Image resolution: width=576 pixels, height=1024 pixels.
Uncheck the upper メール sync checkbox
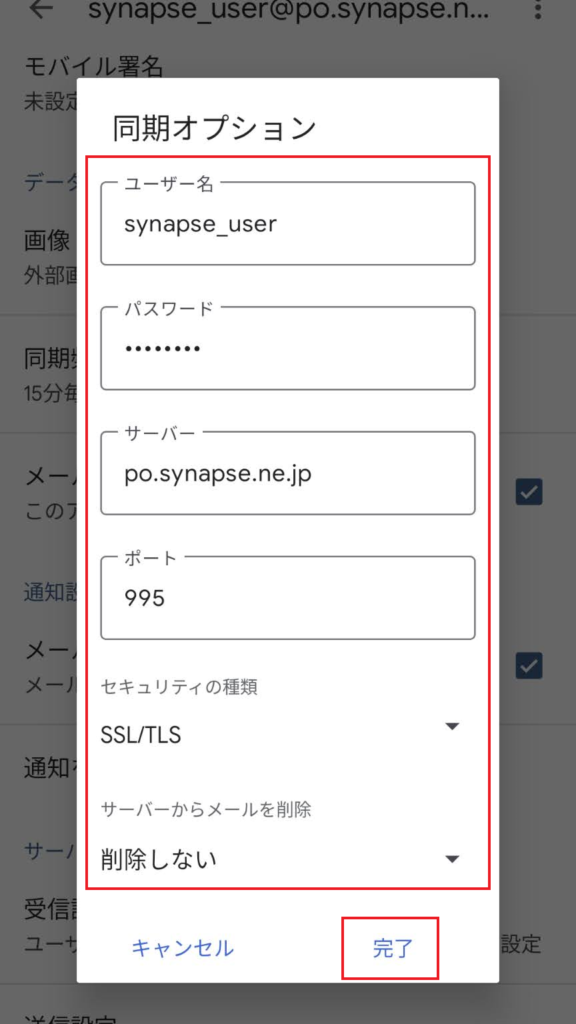[528, 492]
